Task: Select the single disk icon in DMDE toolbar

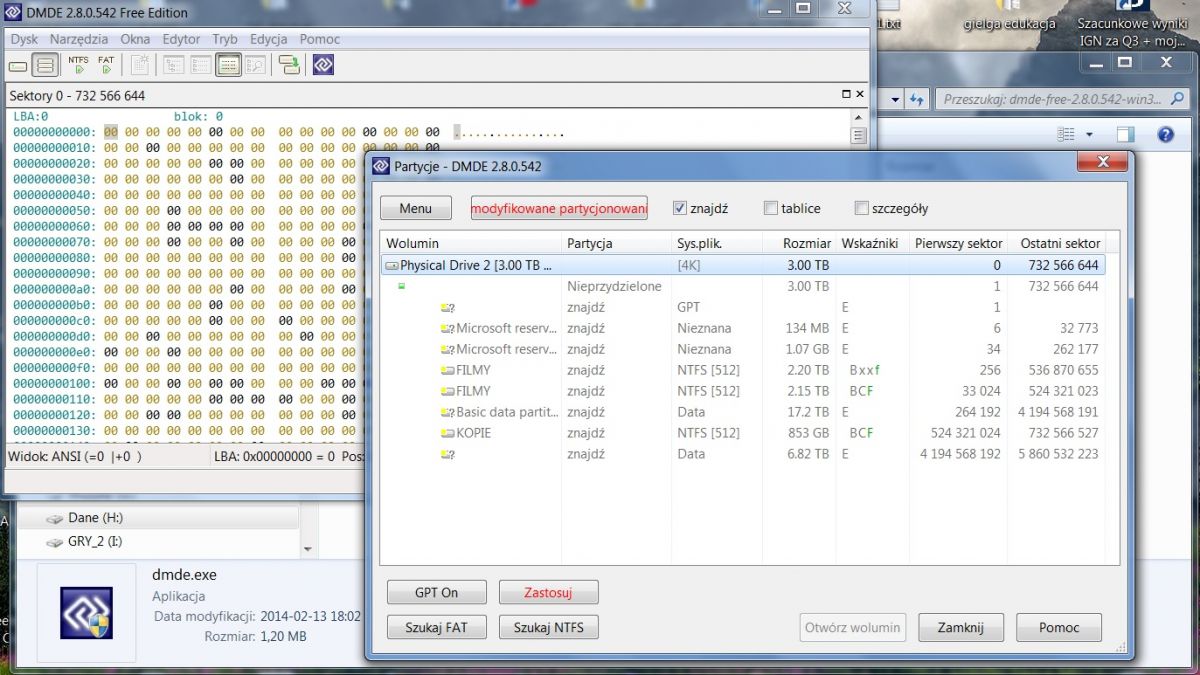Action: [18, 66]
